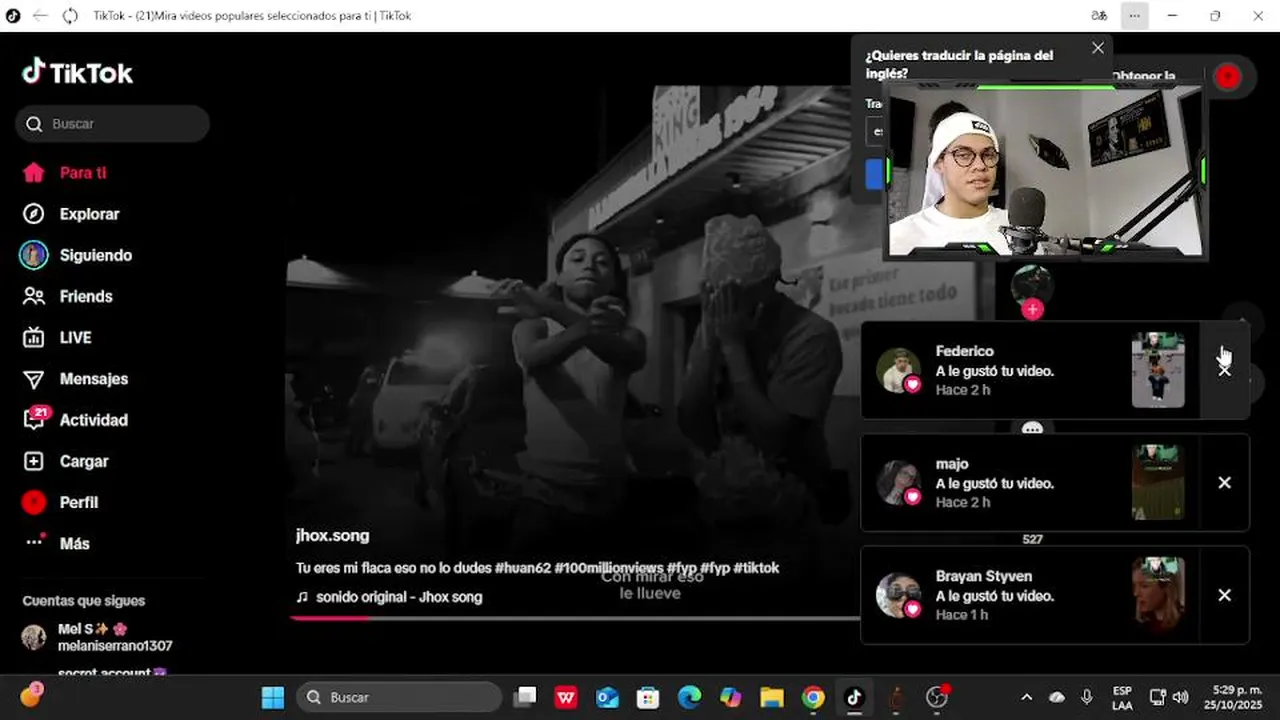The image size is (1280, 720).
Task: Seek on the video progress bar
Action: click(x=575, y=618)
